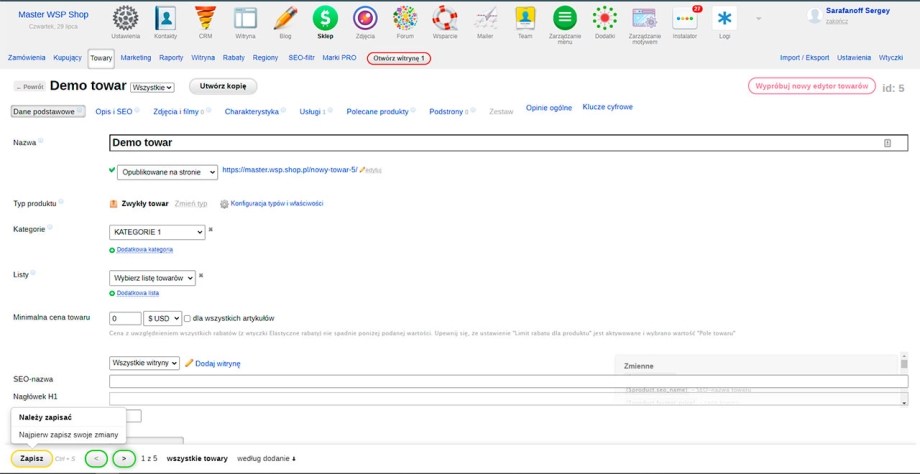Screen dimensions: 920x474
Task: Click the 'Utwórz kopię' button
Action: 223,87
